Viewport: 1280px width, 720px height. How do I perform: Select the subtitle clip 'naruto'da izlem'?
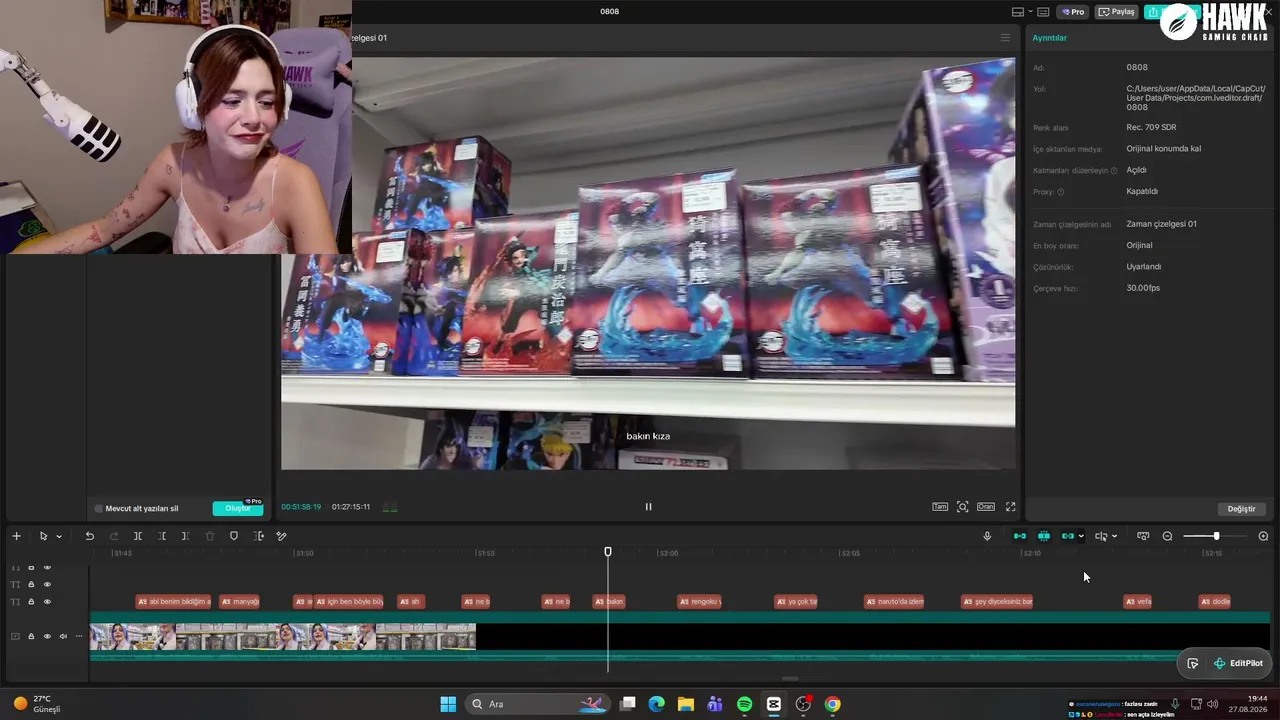[894, 602]
